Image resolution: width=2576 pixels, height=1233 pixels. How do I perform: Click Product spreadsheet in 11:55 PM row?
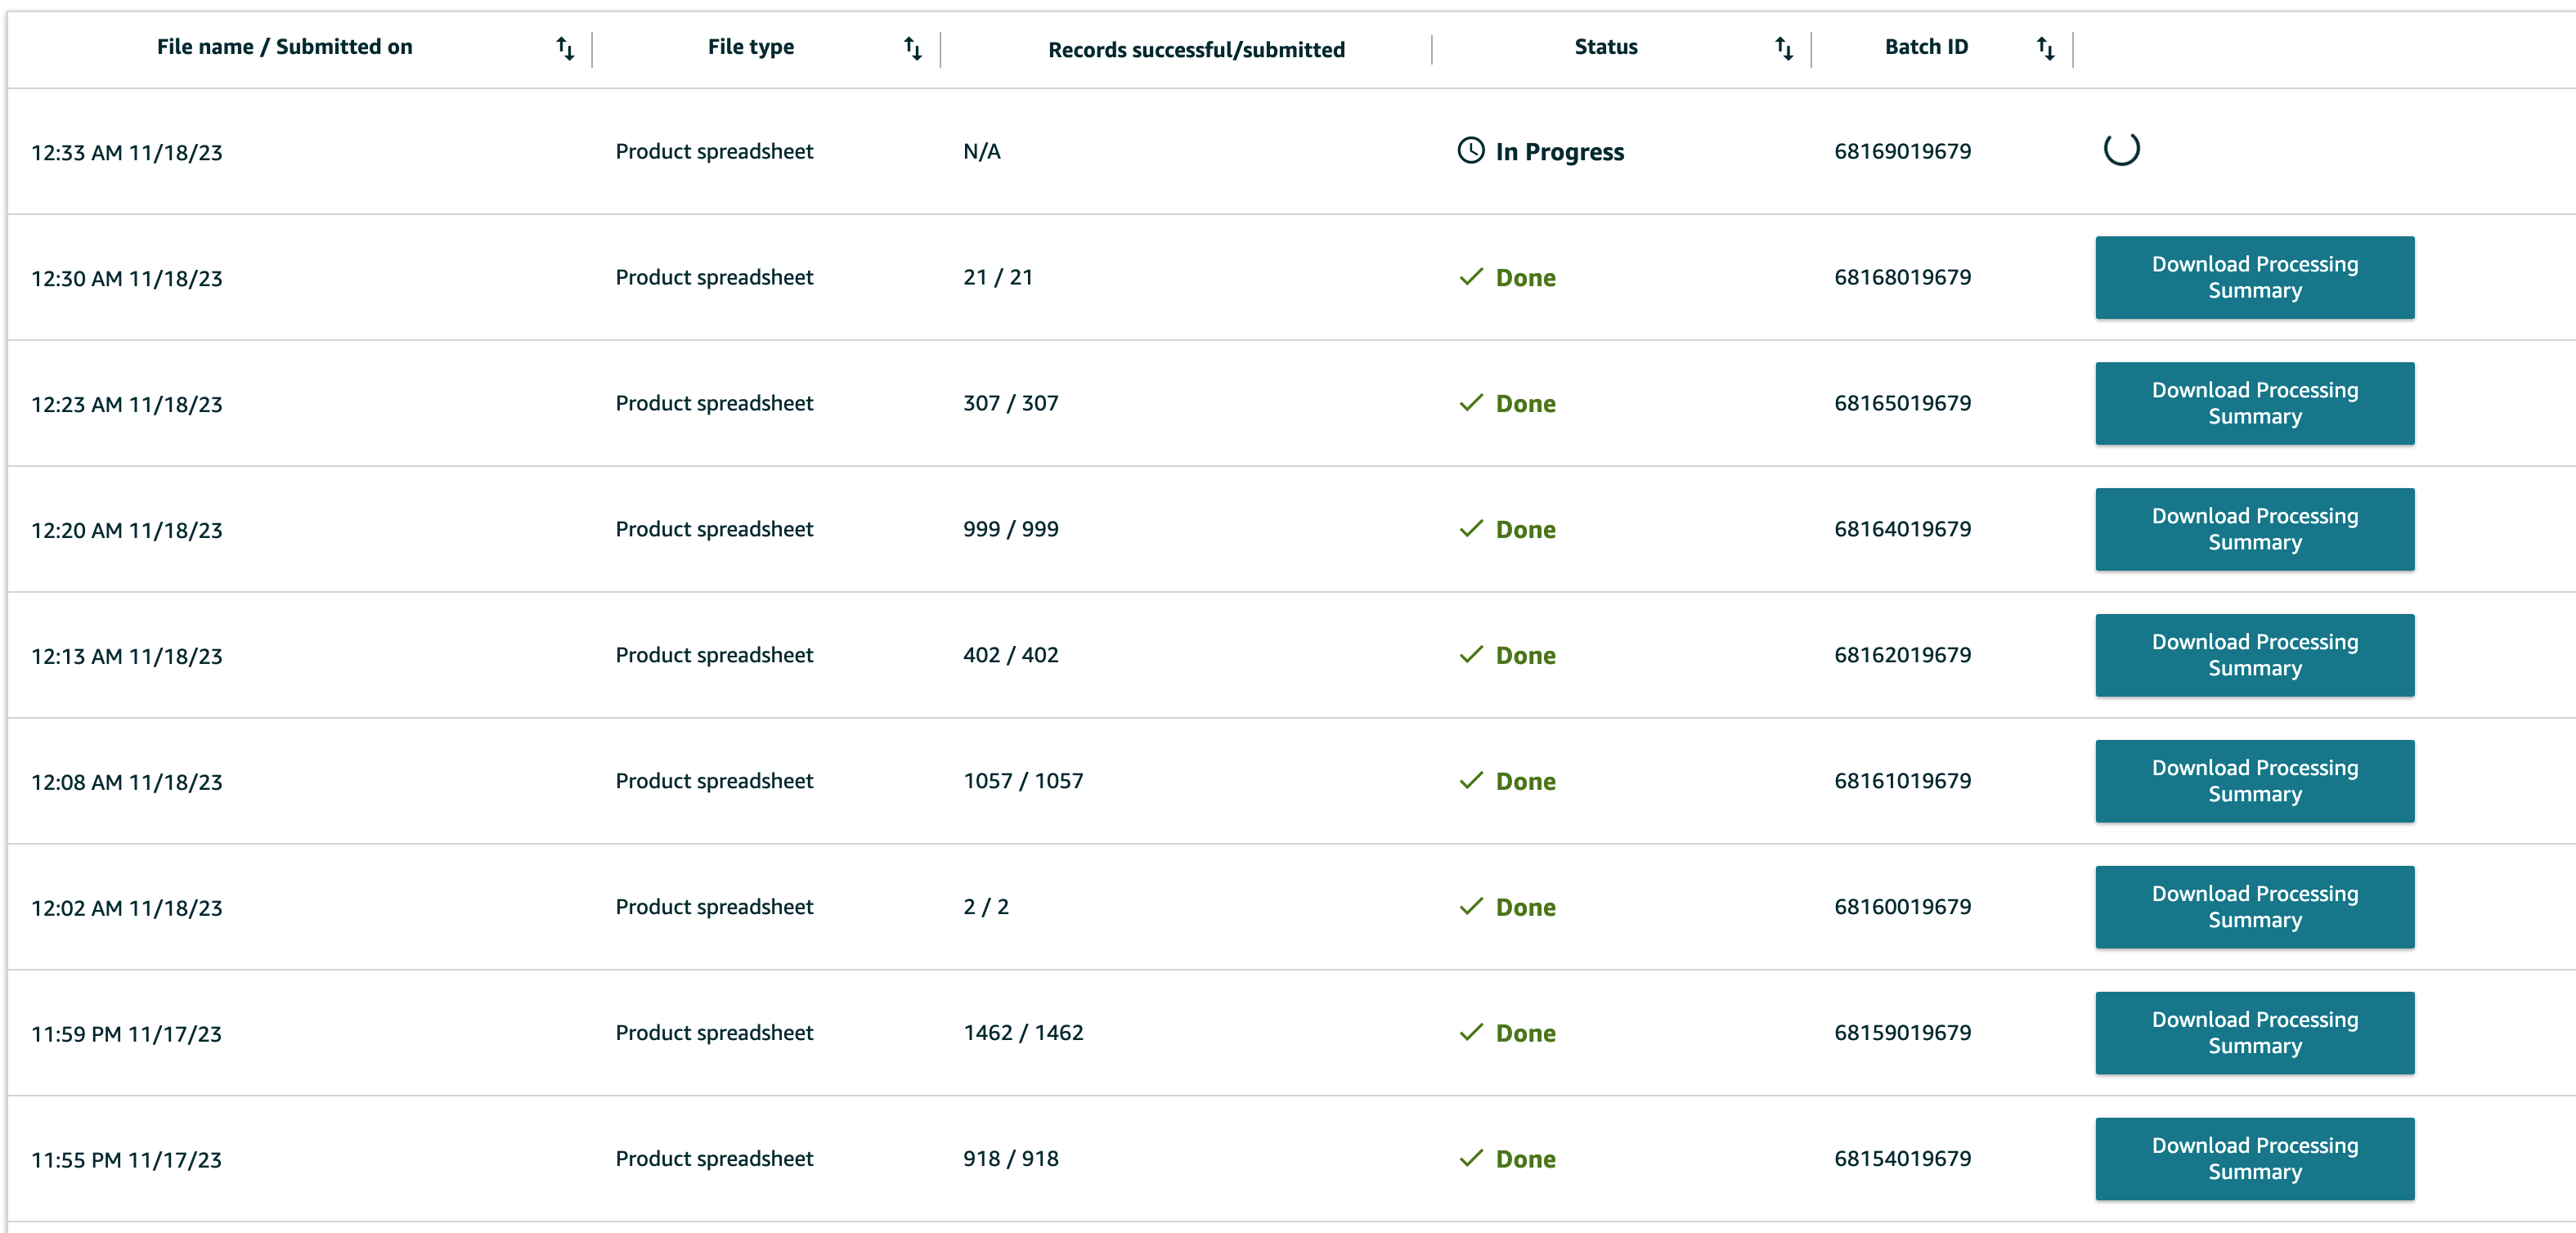point(714,1160)
